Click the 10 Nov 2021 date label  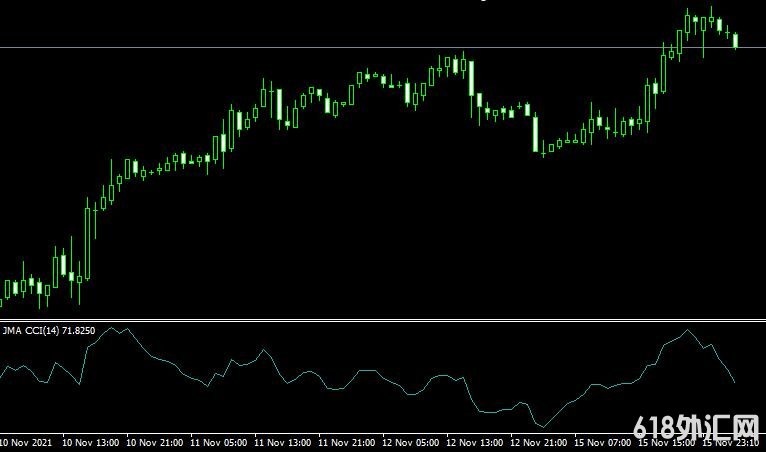point(26,443)
